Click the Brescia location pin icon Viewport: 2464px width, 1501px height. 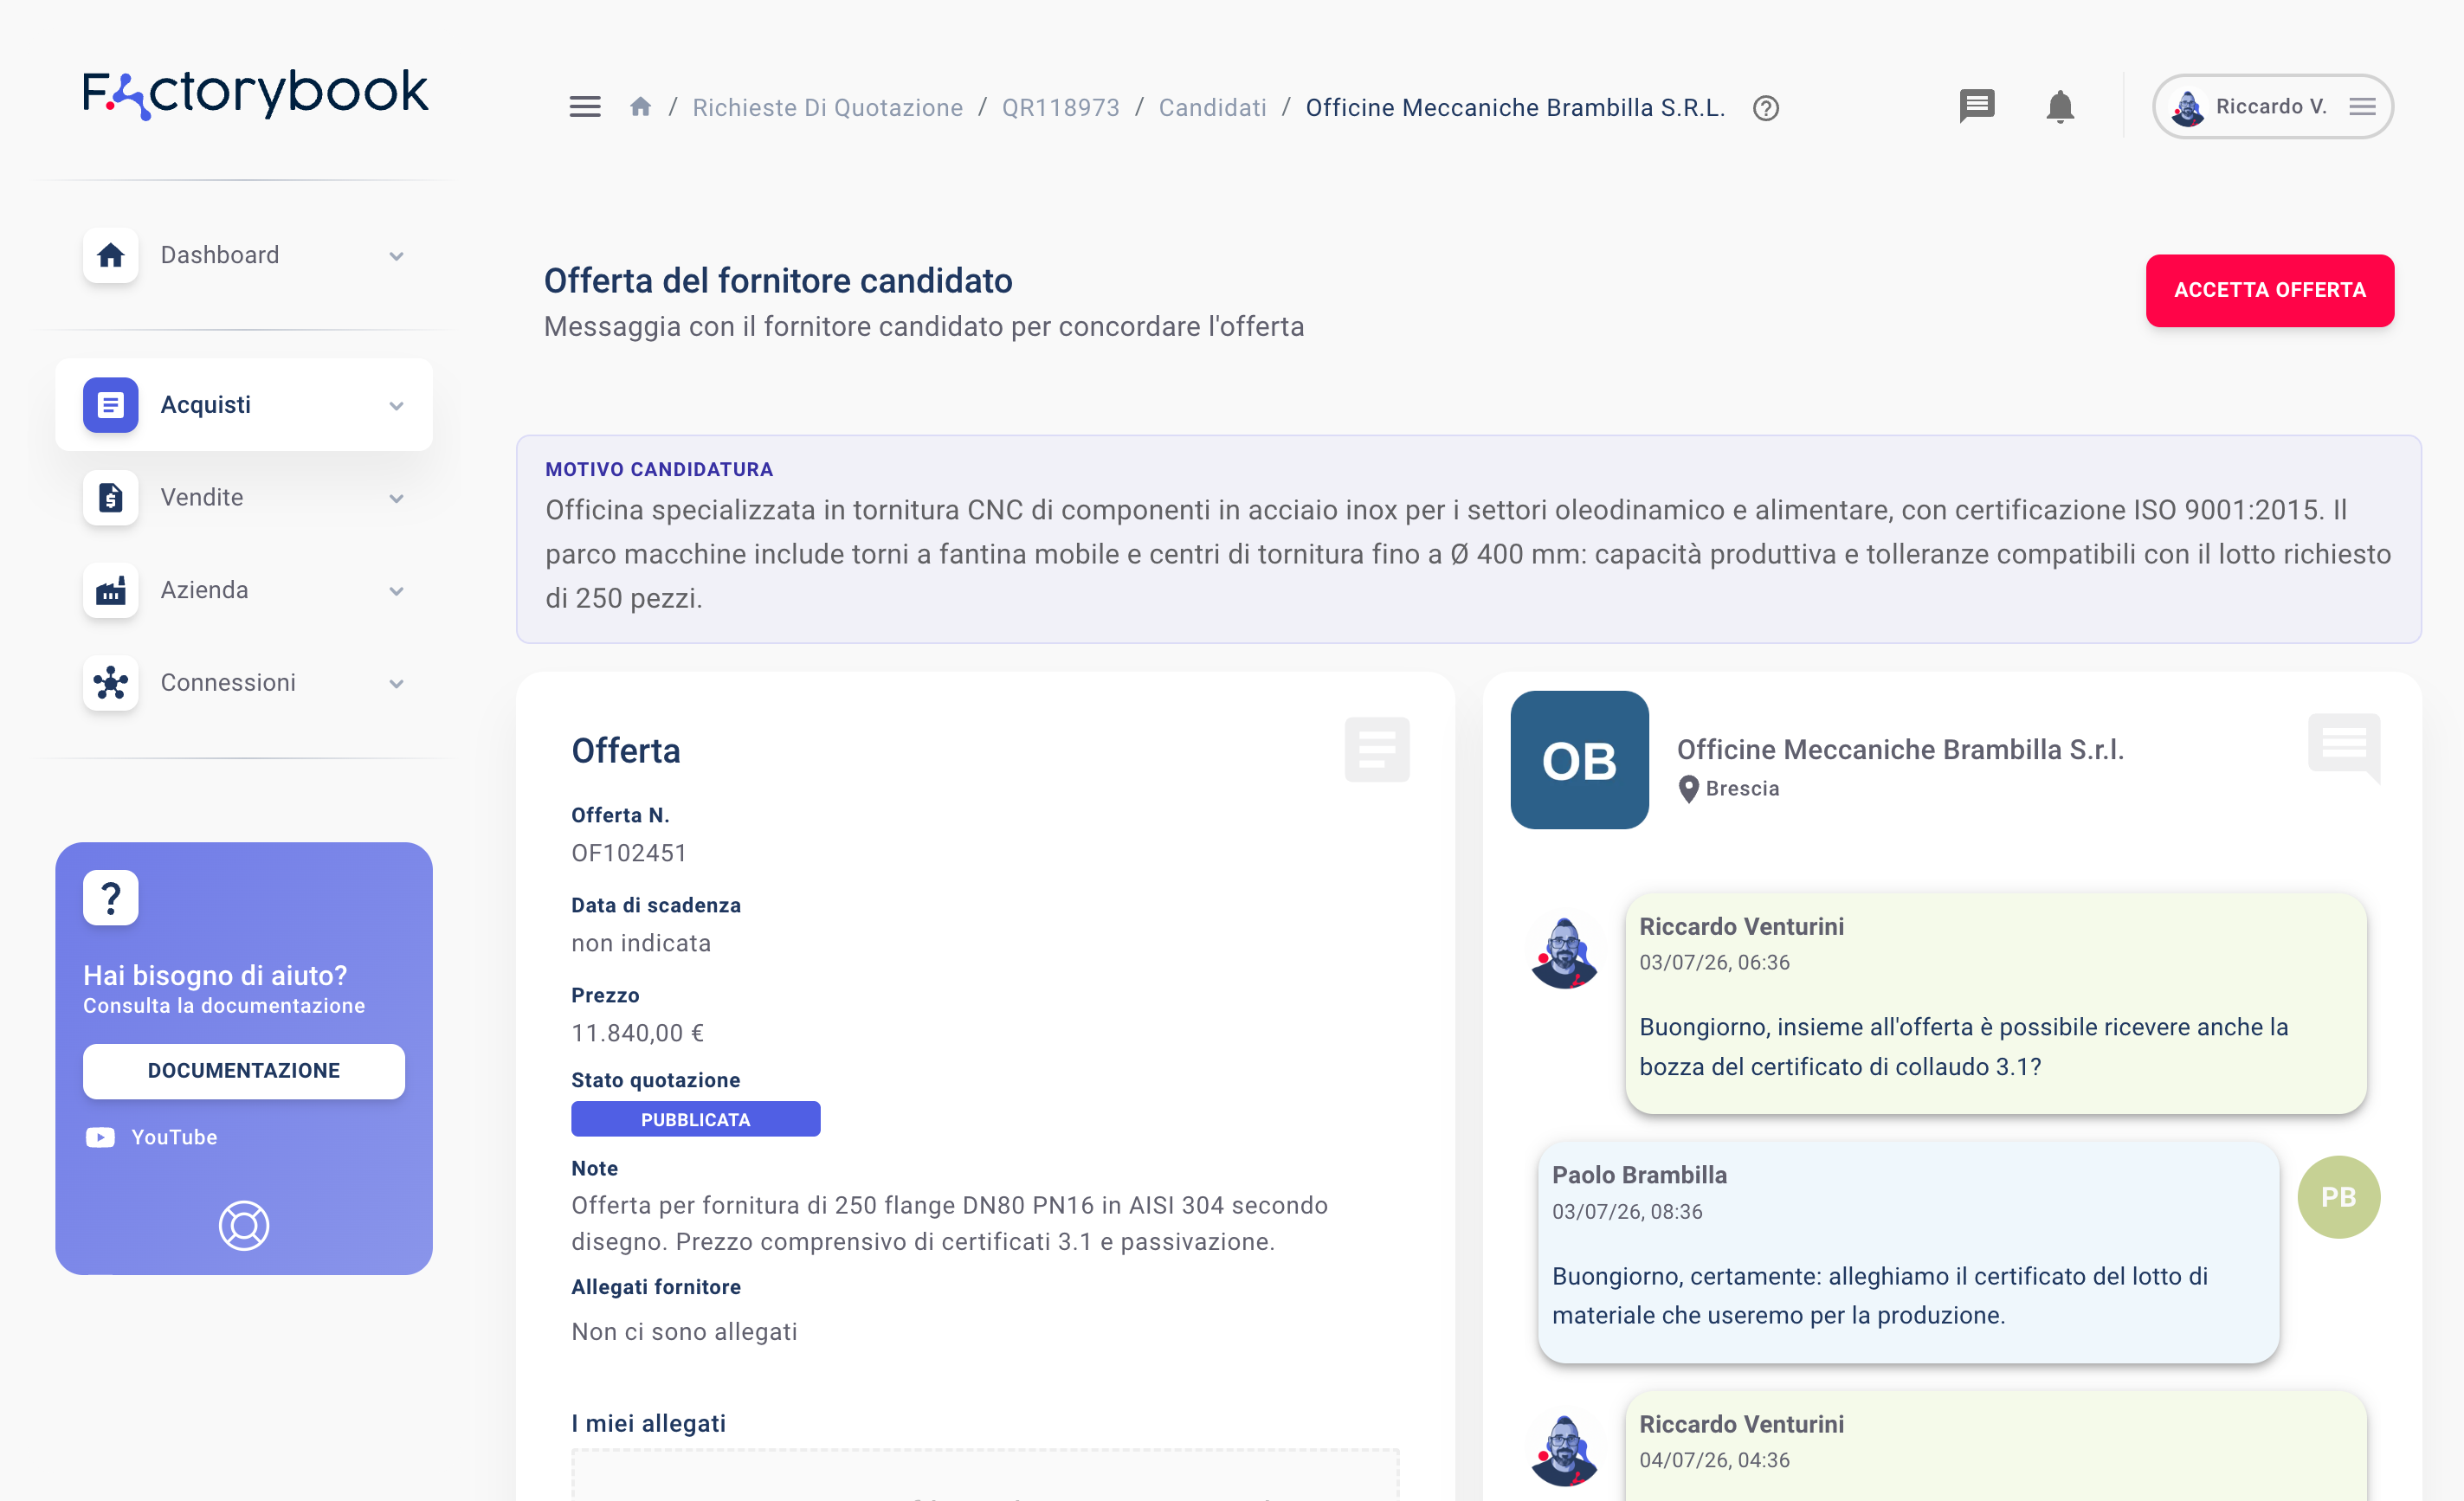click(x=1689, y=789)
